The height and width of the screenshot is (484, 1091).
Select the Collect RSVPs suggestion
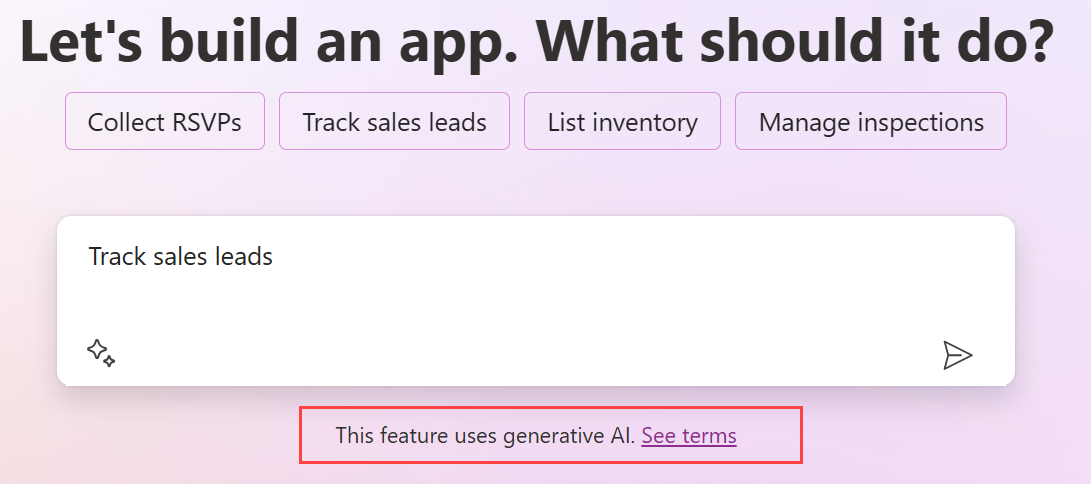(165, 122)
